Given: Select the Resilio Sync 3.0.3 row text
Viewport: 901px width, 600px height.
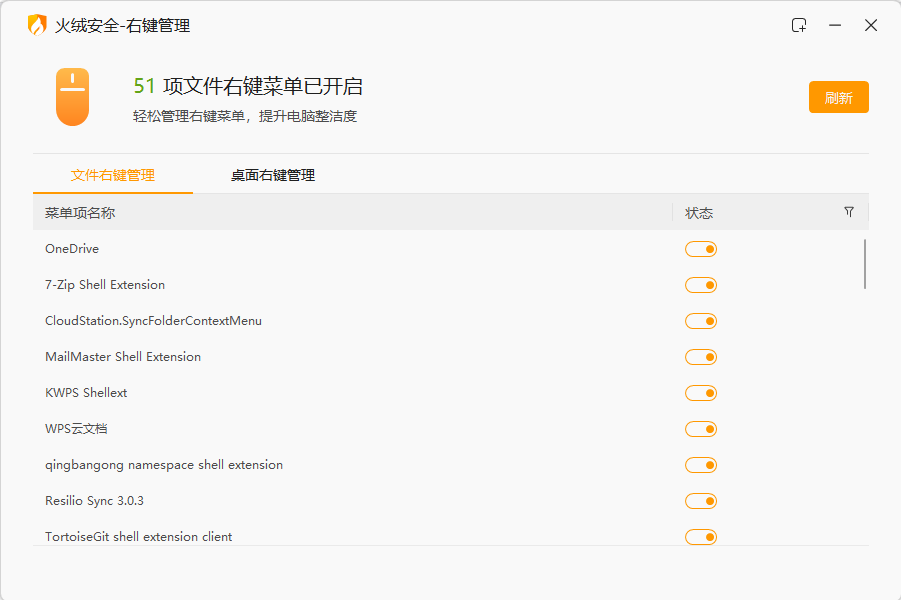Looking at the screenshot, I should 94,501.
